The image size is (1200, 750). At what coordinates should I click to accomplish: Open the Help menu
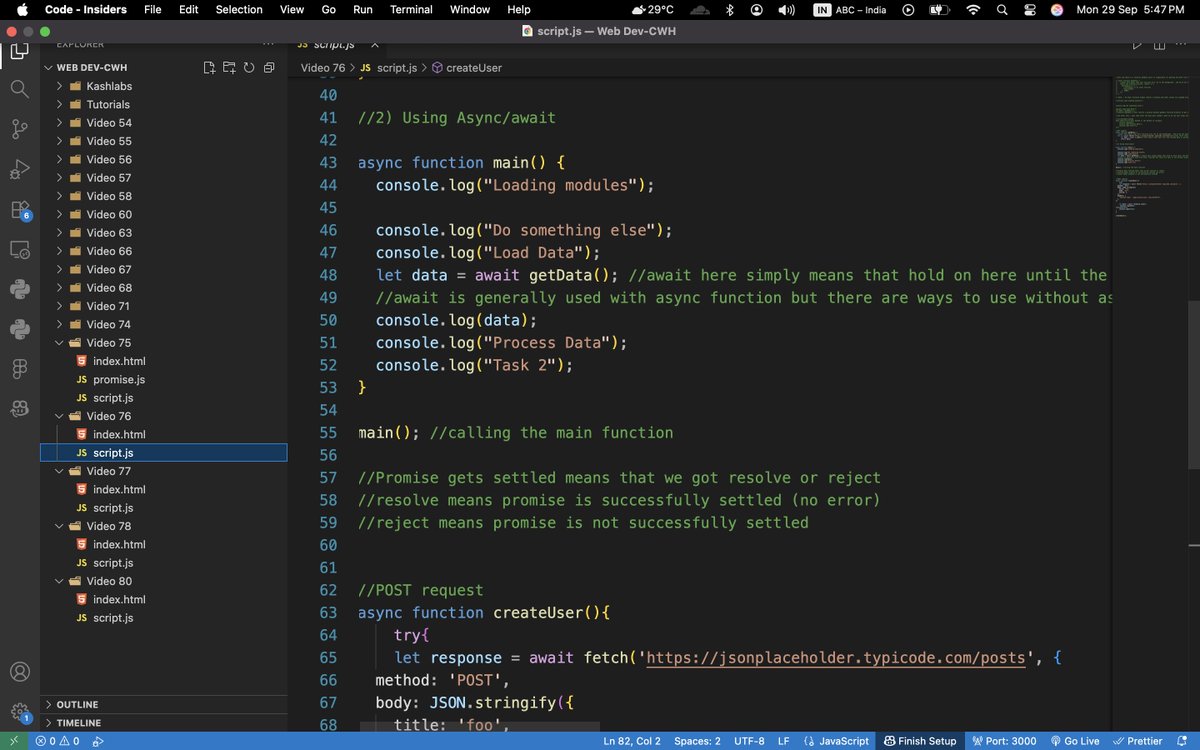pos(519,10)
